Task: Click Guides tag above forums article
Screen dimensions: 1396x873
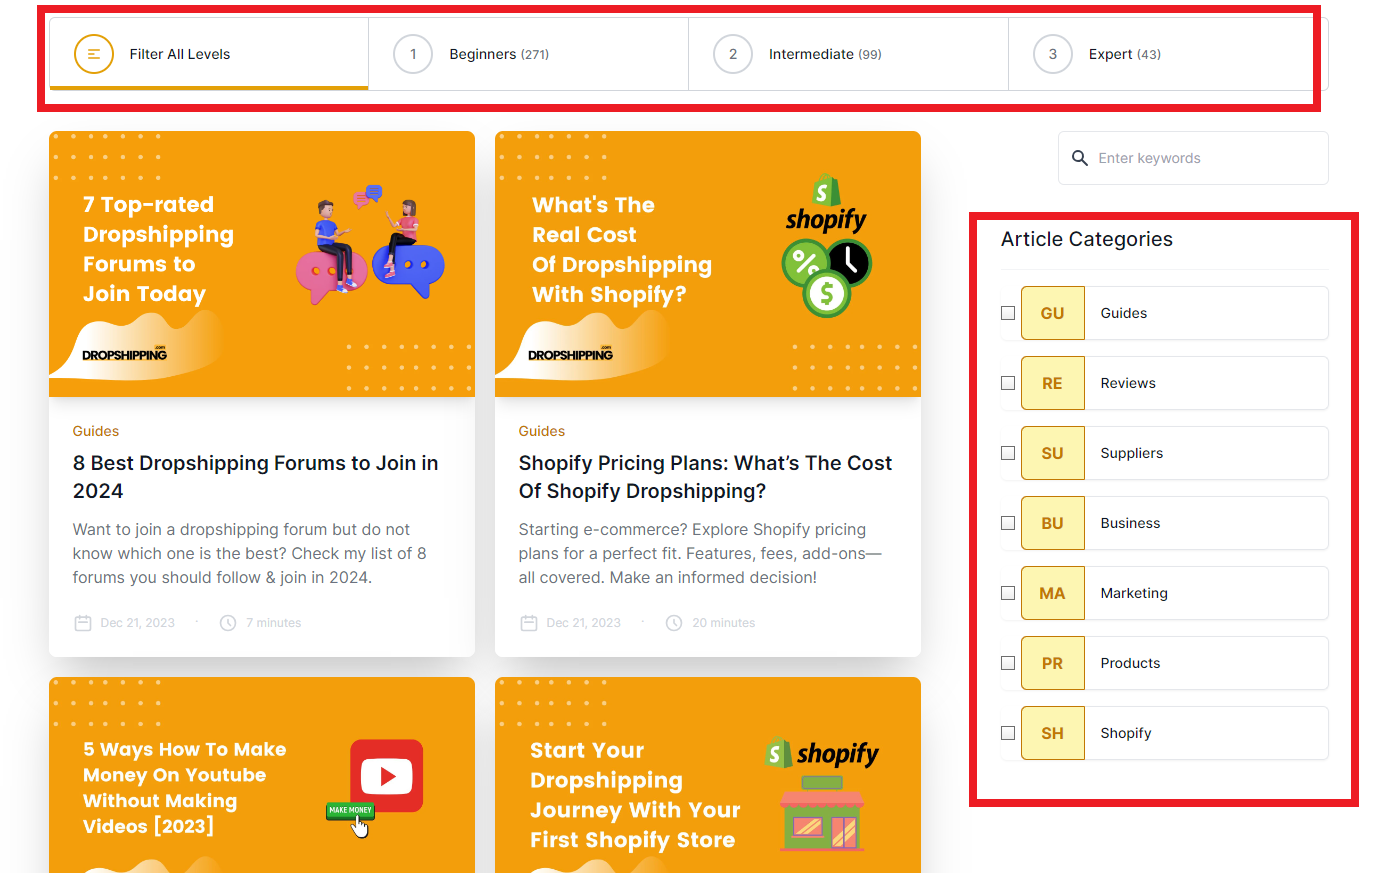Action: click(x=96, y=431)
